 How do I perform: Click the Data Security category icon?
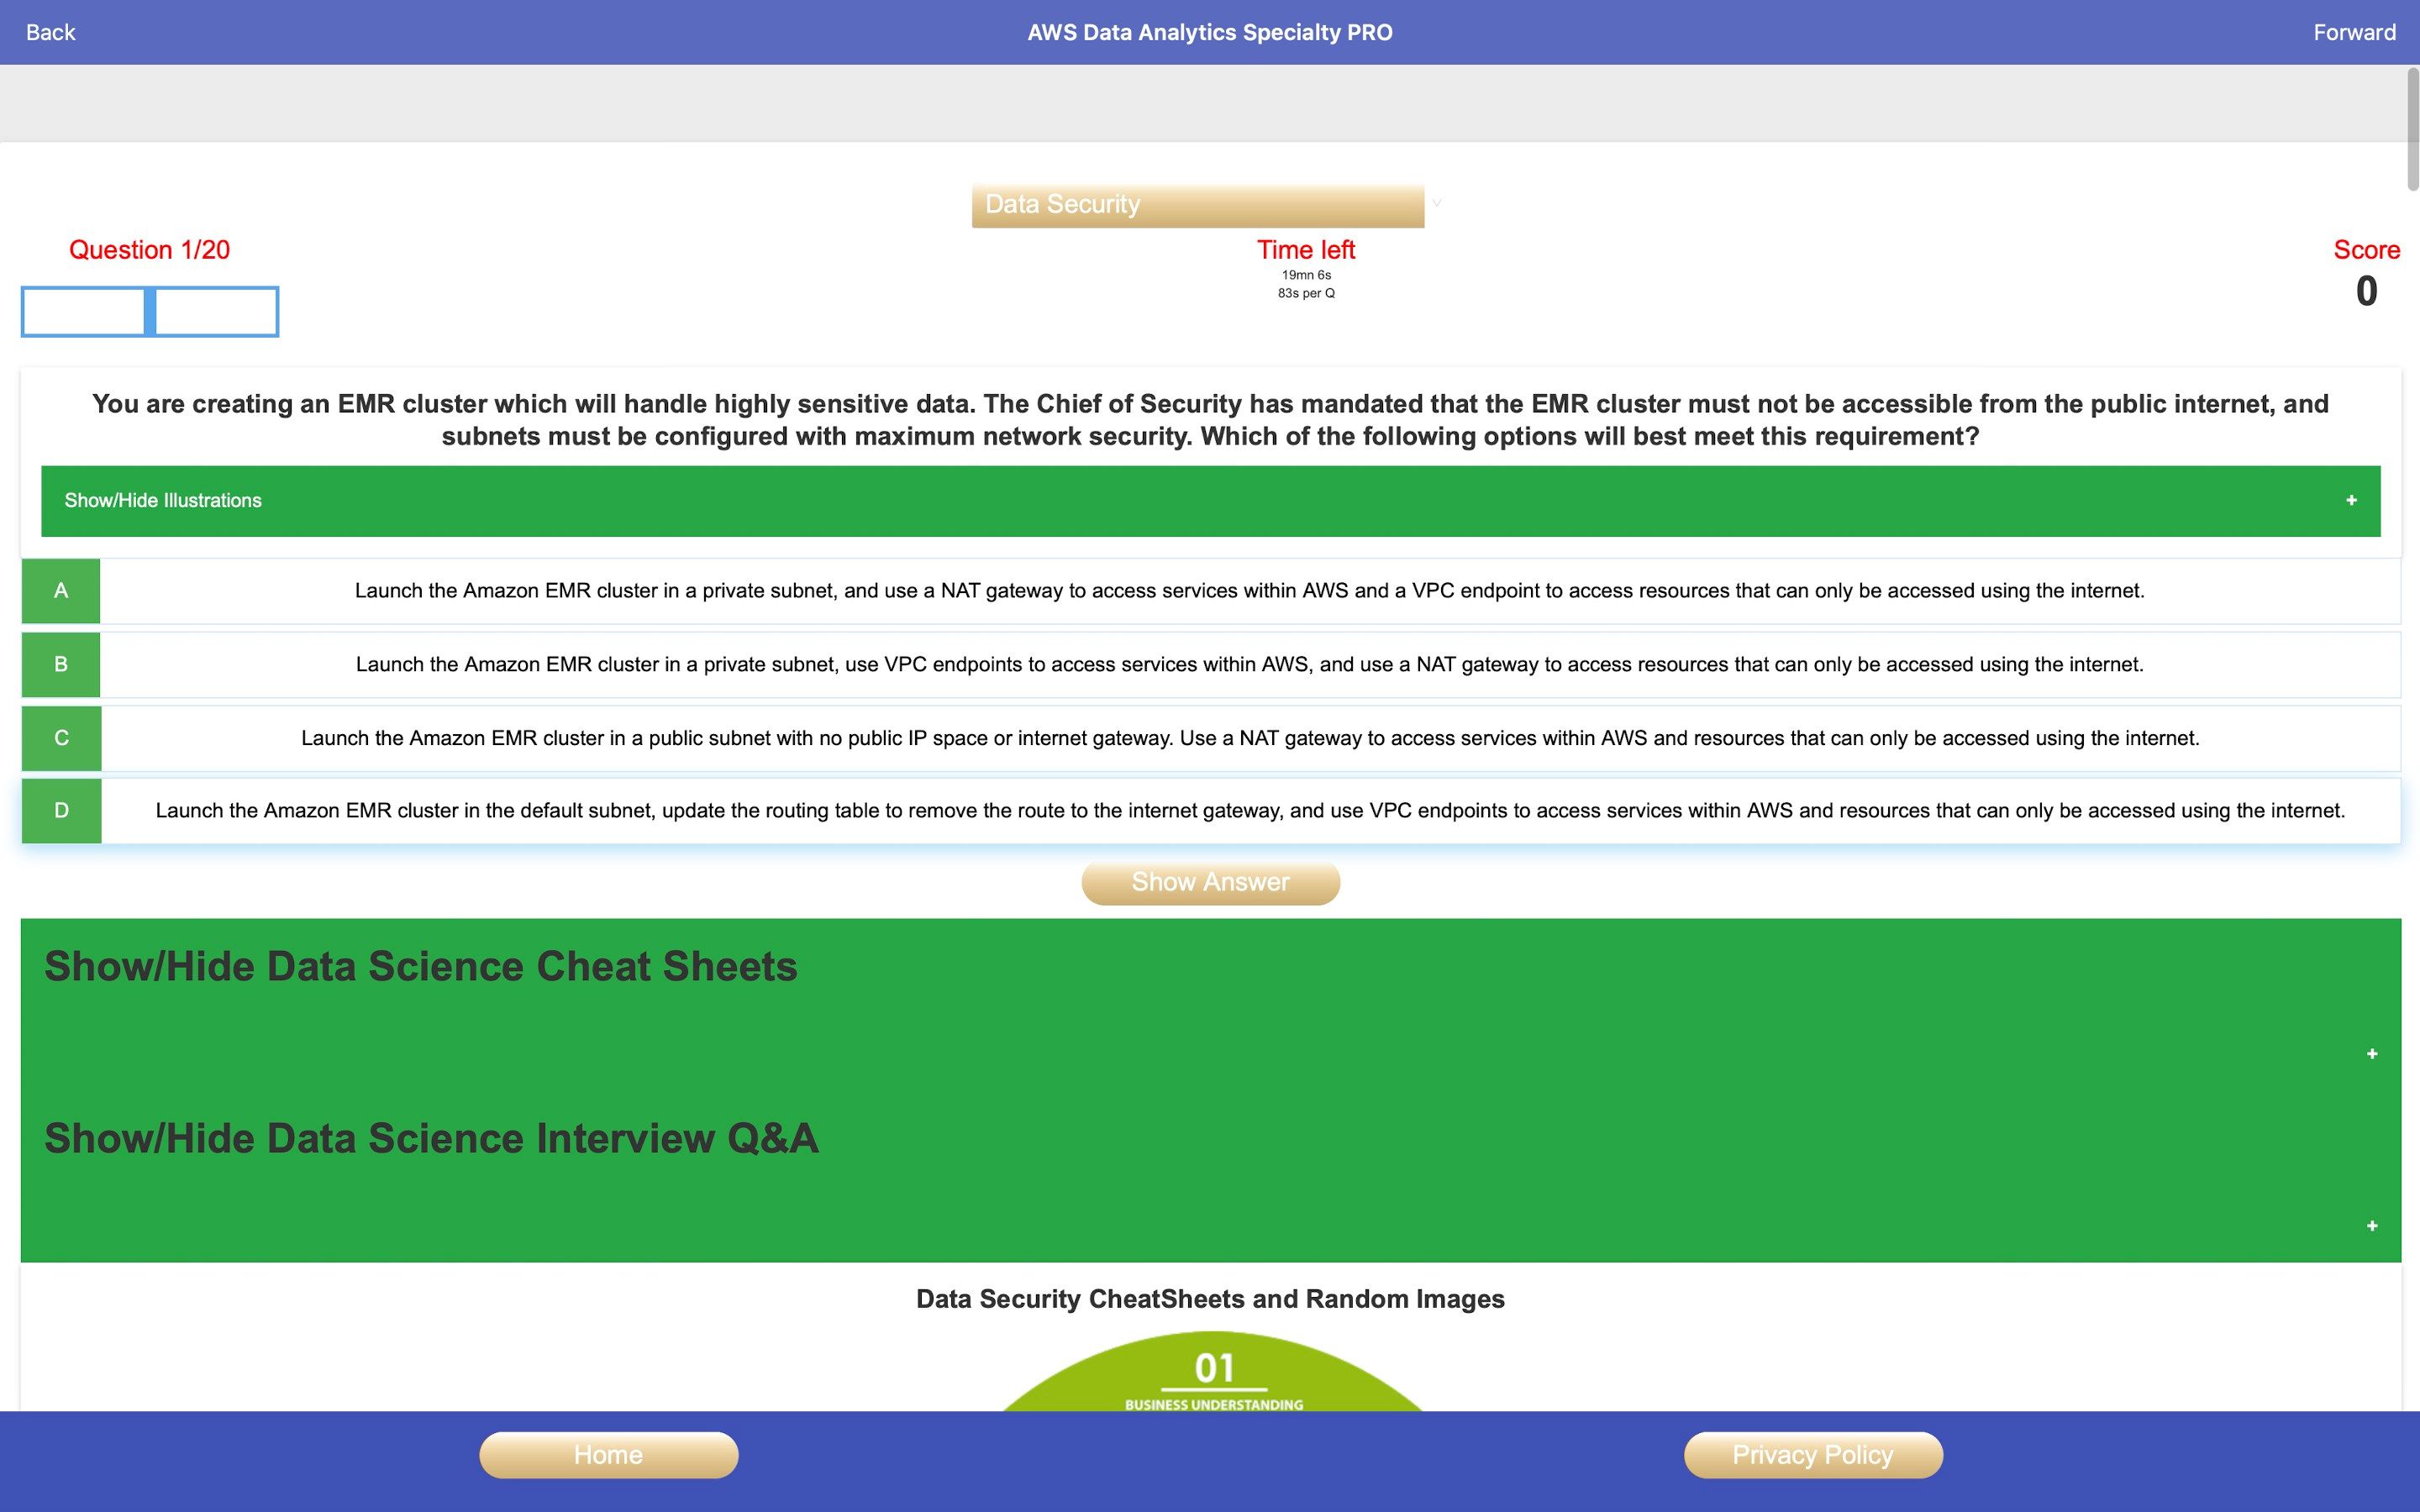[x=1197, y=204]
